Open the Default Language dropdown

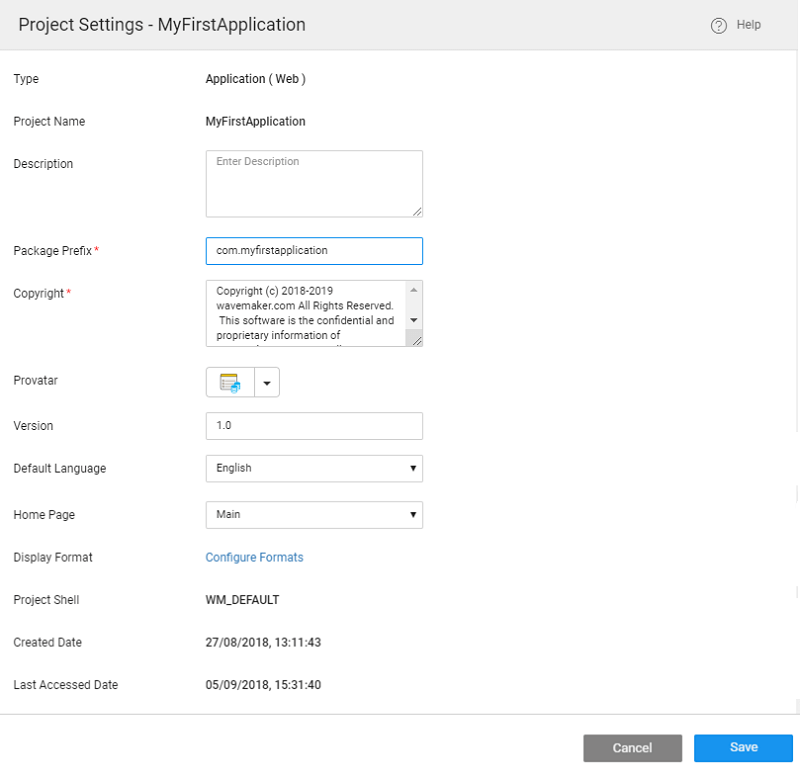coord(313,468)
